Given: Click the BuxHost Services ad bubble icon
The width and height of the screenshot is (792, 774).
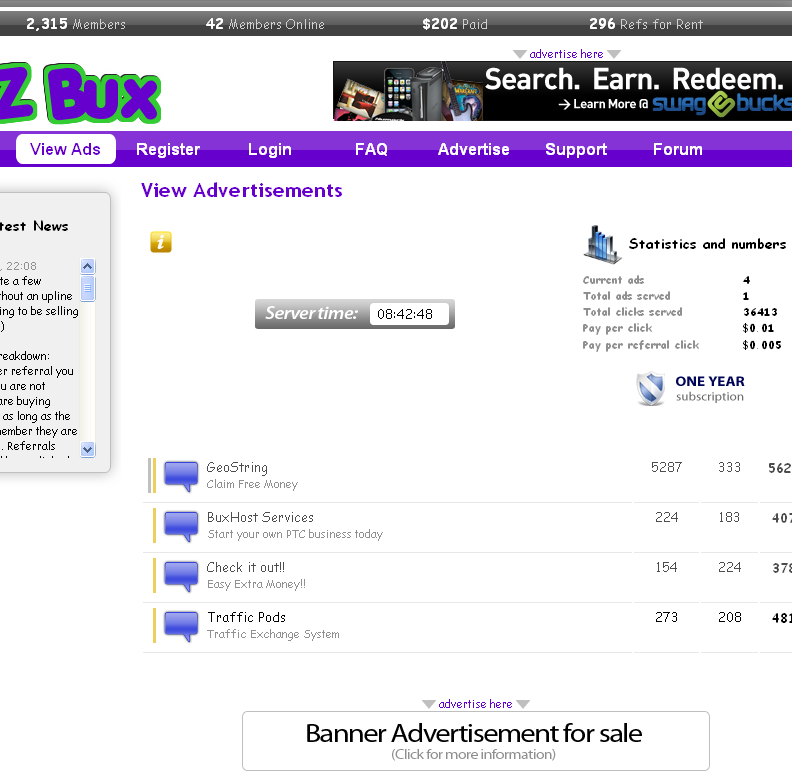Looking at the screenshot, I should tap(181, 526).
